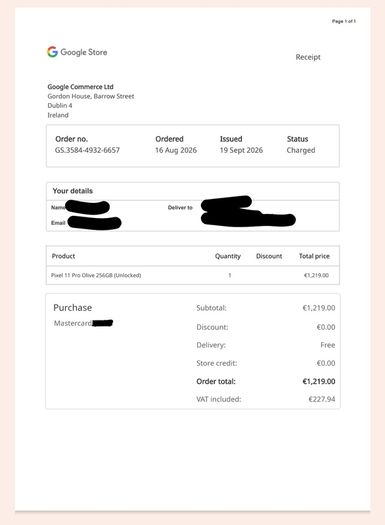Click the Google Store wordmark text

click(84, 52)
